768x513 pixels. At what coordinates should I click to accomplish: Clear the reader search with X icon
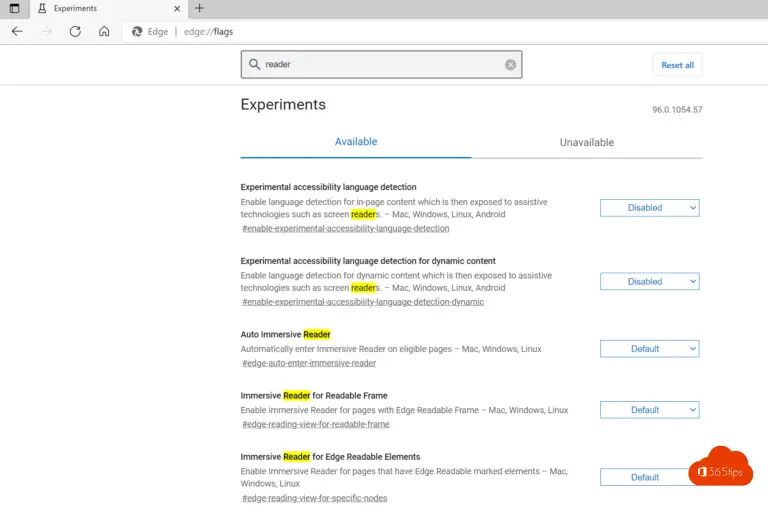click(510, 65)
